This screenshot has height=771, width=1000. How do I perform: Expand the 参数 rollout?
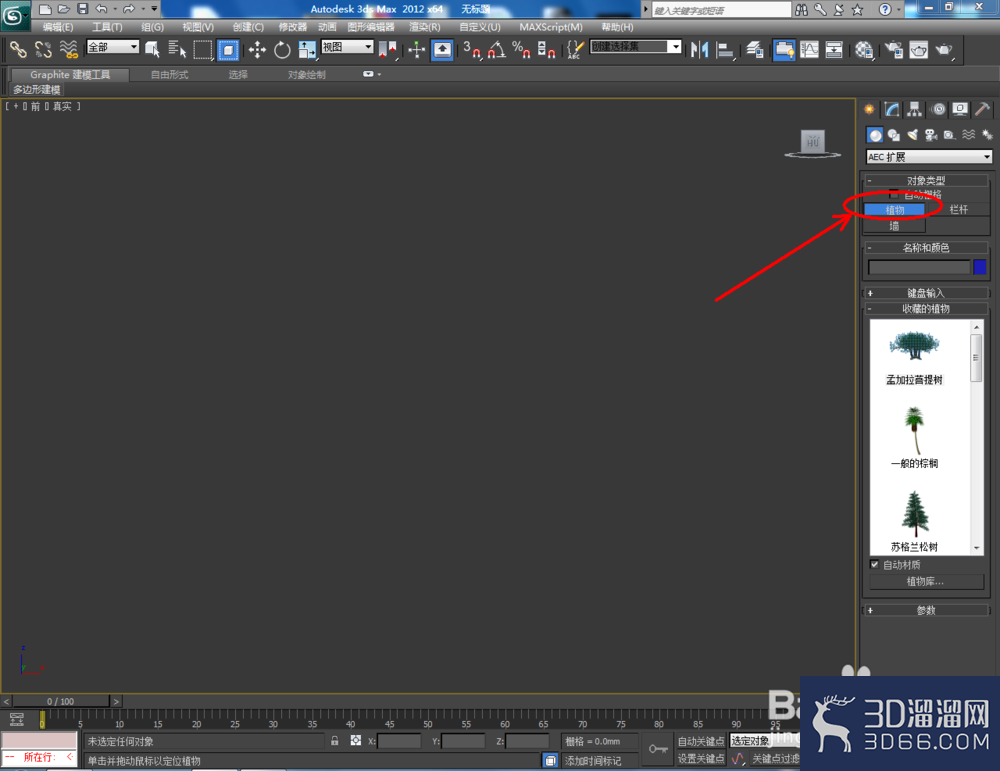[926, 610]
